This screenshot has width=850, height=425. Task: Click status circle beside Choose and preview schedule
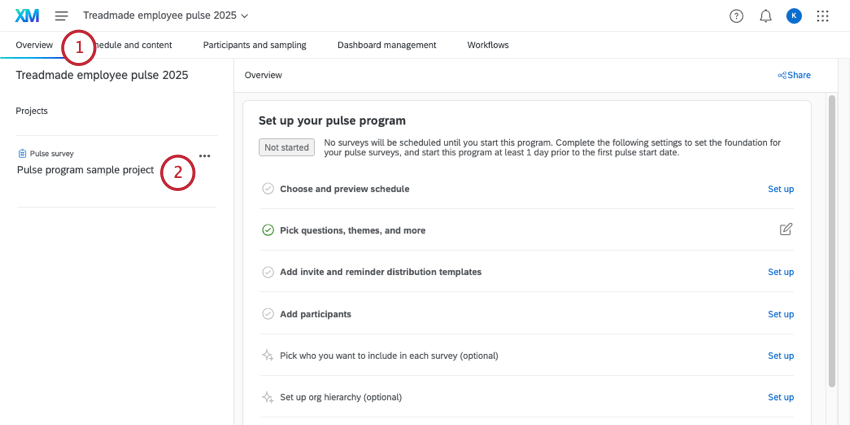coord(268,188)
